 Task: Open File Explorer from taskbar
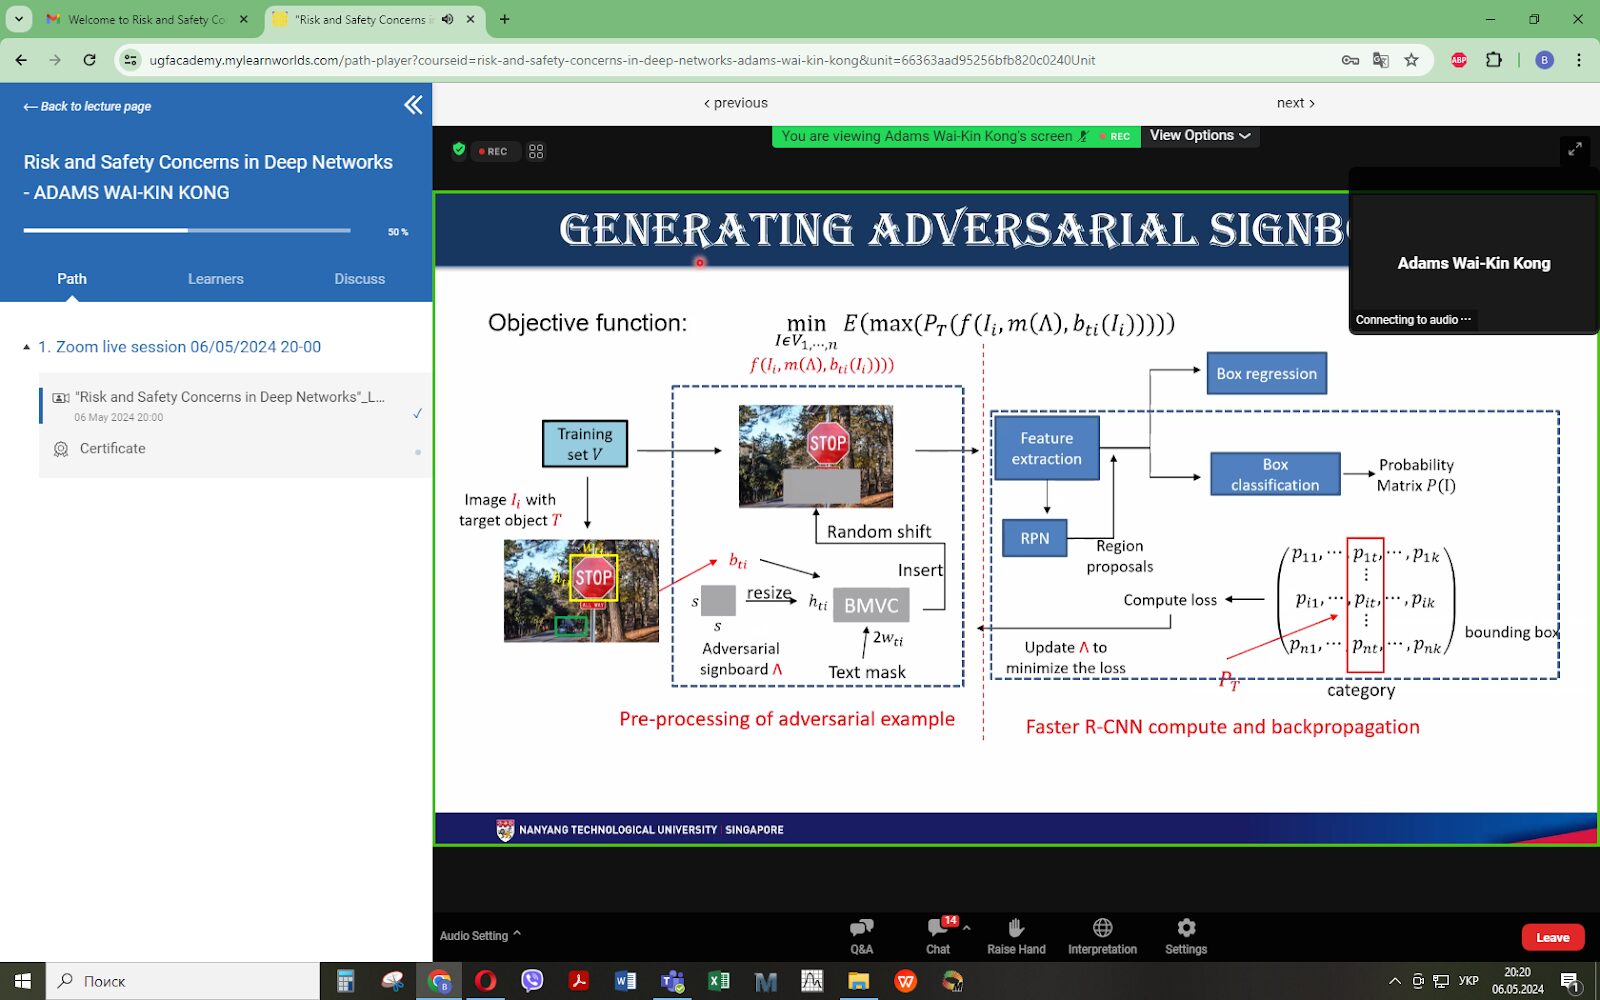coord(858,981)
